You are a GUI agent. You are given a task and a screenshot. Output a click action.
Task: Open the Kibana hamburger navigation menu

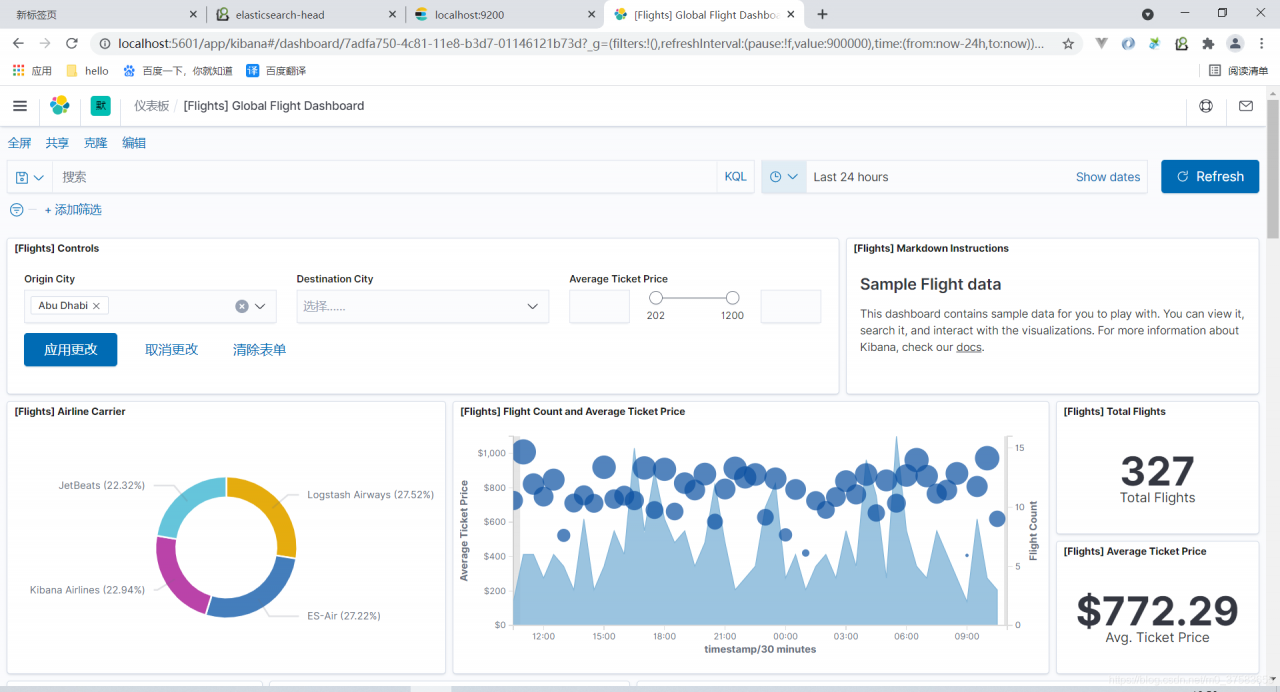point(20,106)
